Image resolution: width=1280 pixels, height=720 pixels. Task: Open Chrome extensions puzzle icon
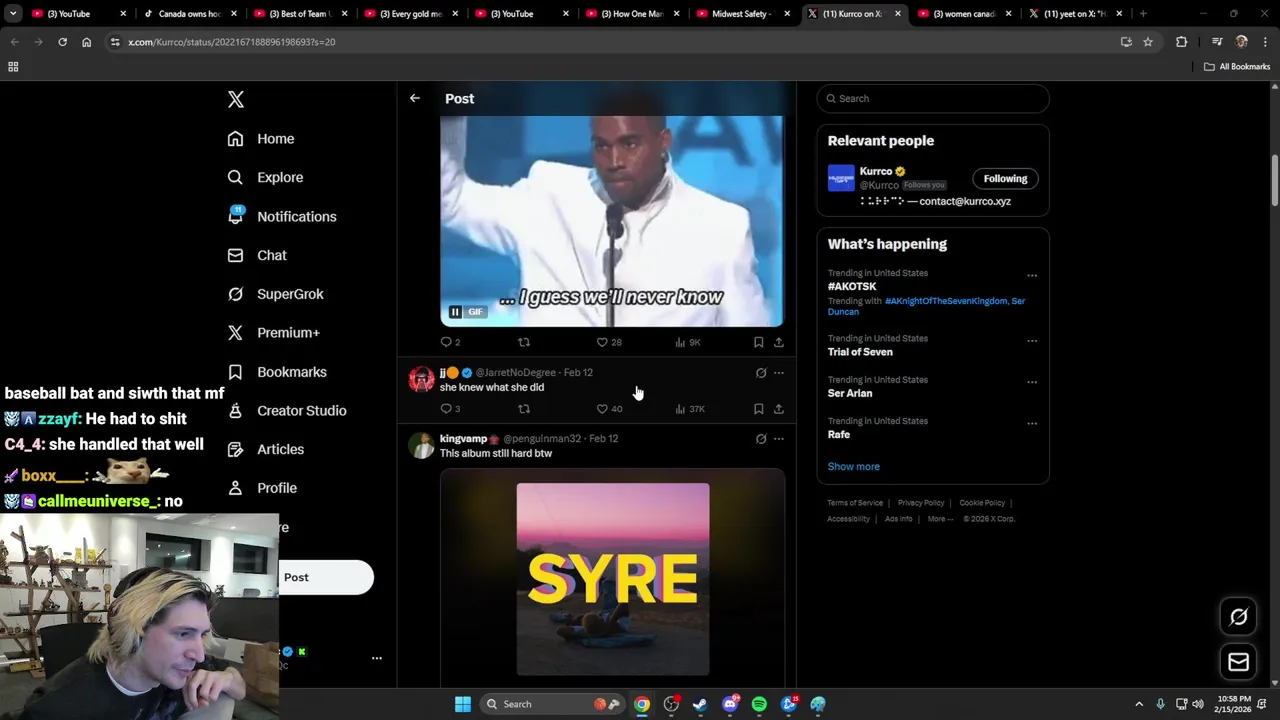(x=1181, y=42)
